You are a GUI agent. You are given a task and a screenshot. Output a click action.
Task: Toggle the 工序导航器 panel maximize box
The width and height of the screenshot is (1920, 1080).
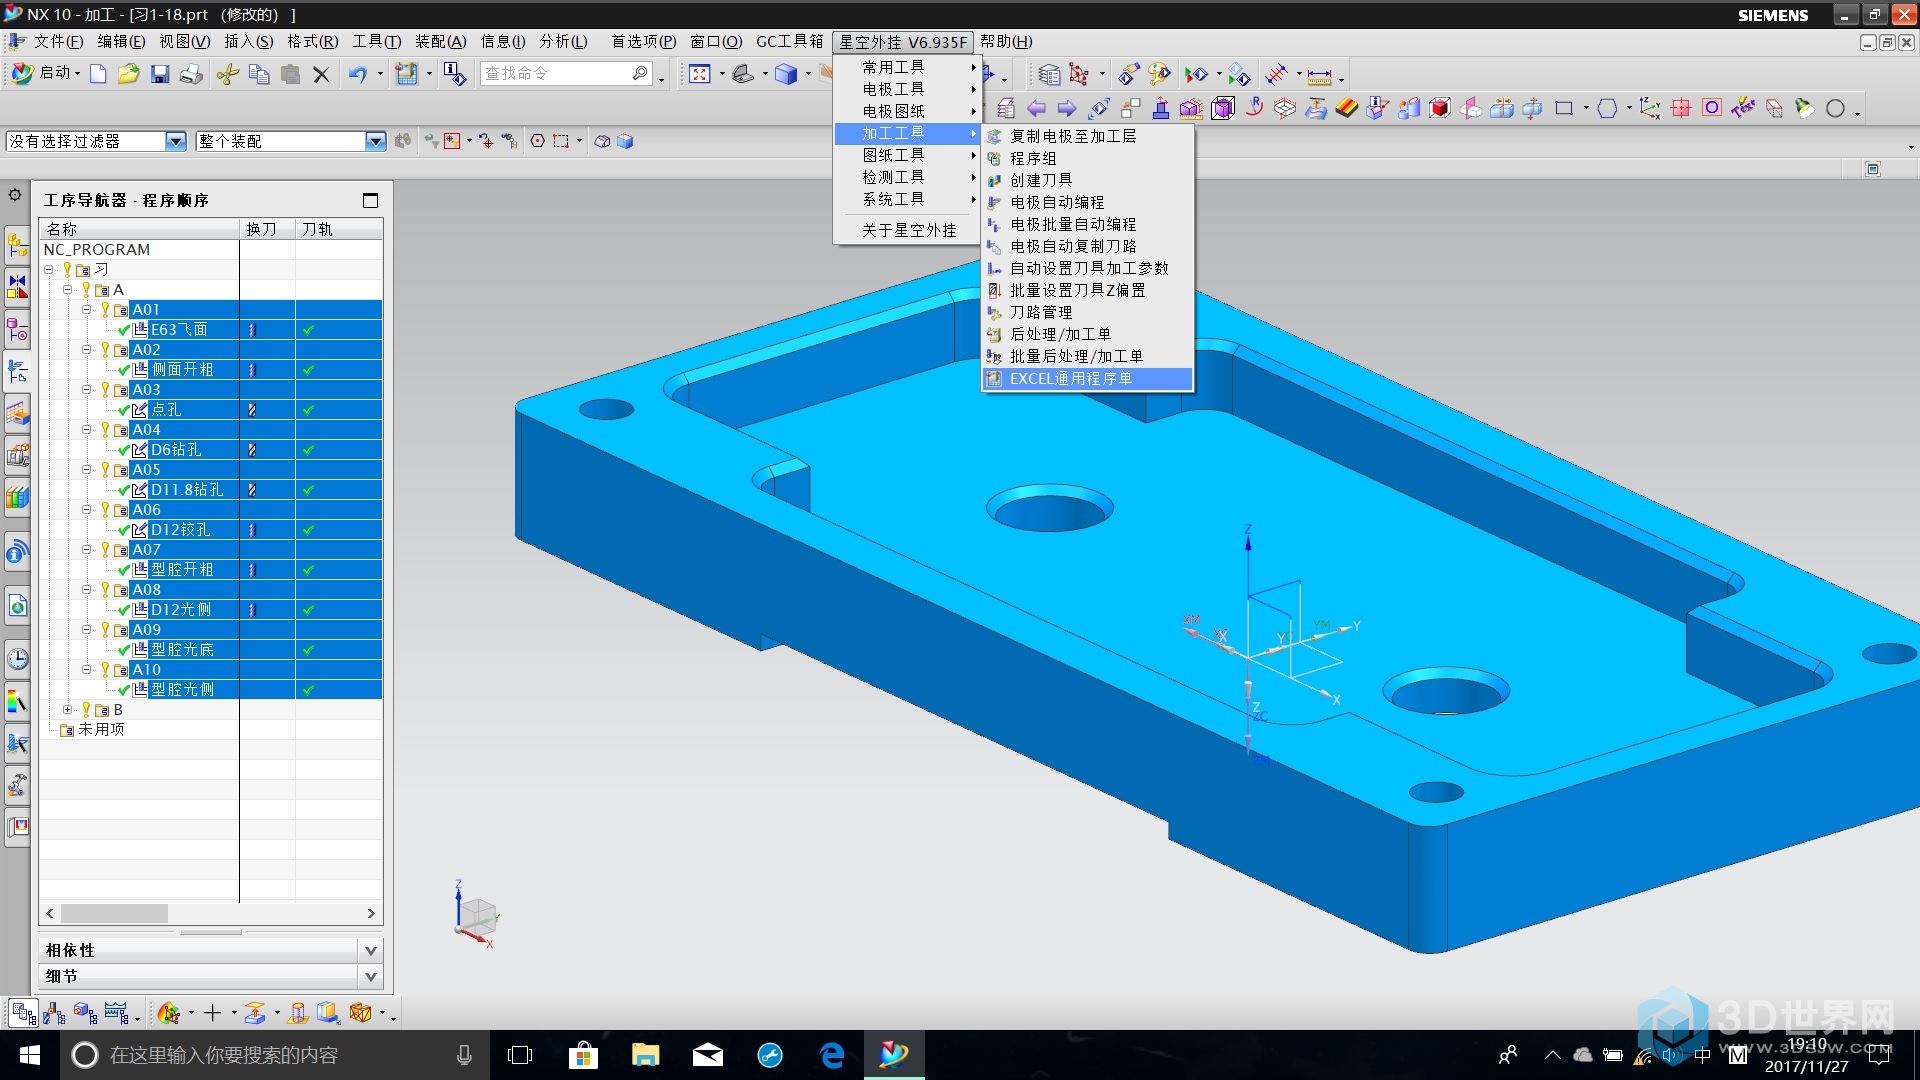click(370, 200)
